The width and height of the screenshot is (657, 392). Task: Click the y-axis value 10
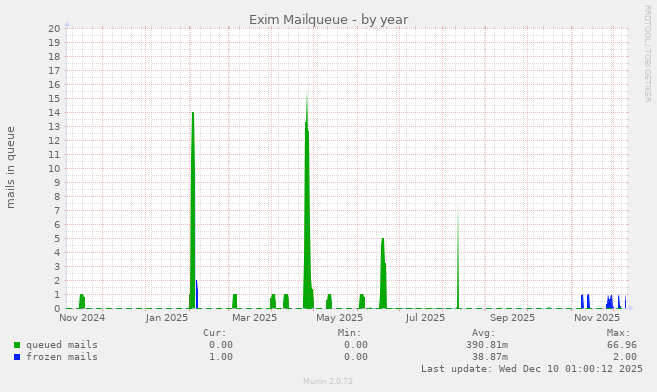[x=54, y=169]
